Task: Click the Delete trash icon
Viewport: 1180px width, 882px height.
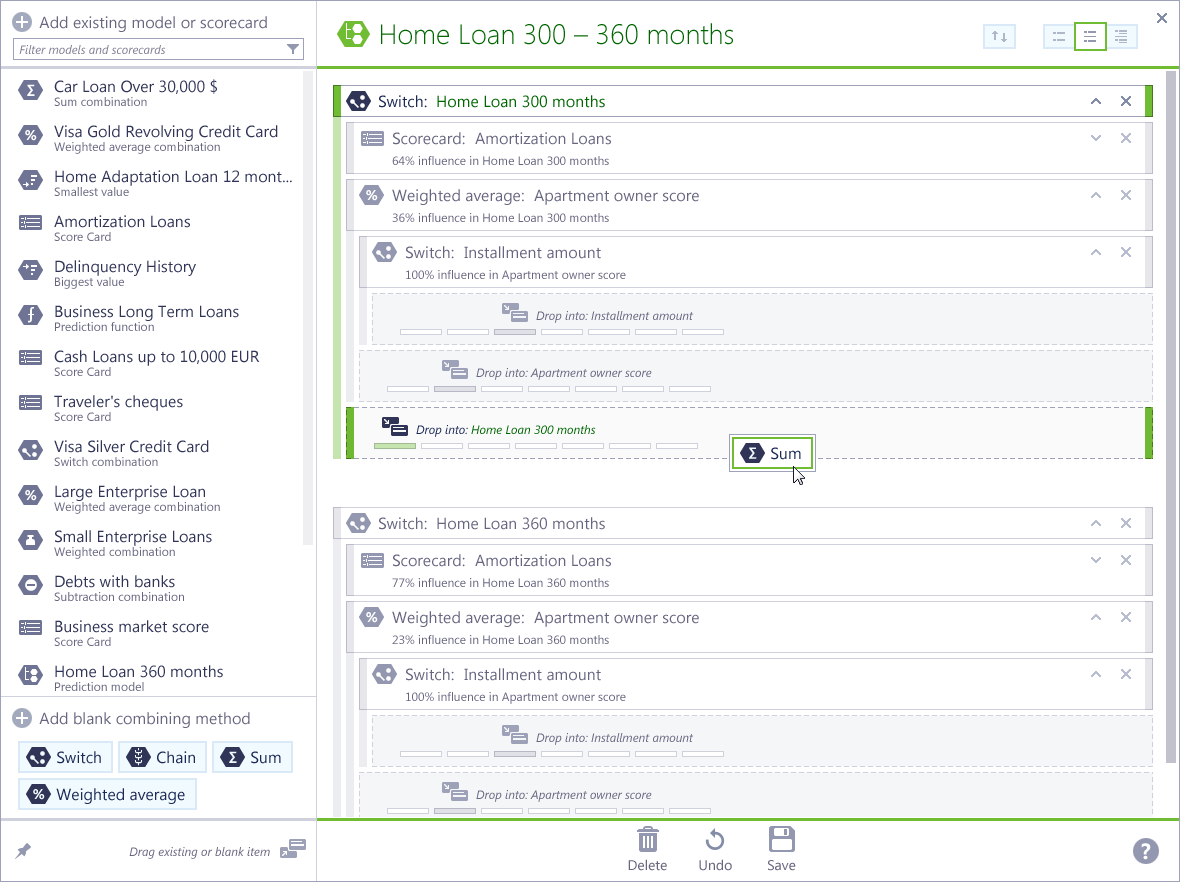Action: click(647, 840)
